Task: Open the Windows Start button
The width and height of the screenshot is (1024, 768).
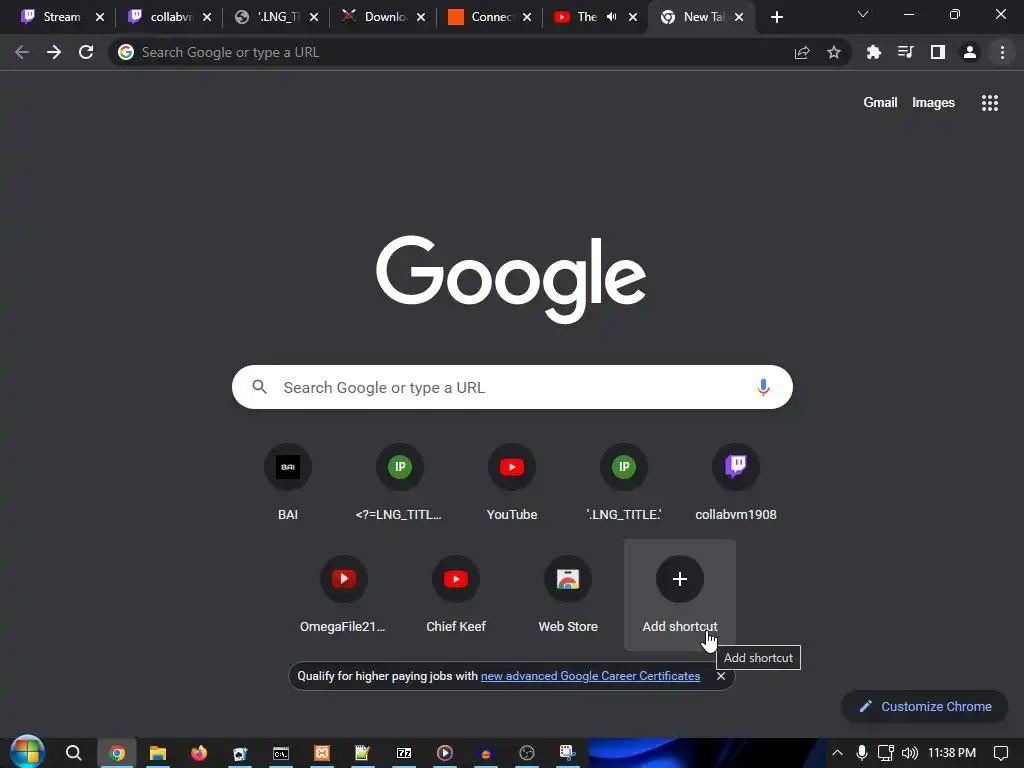Action: coord(27,752)
